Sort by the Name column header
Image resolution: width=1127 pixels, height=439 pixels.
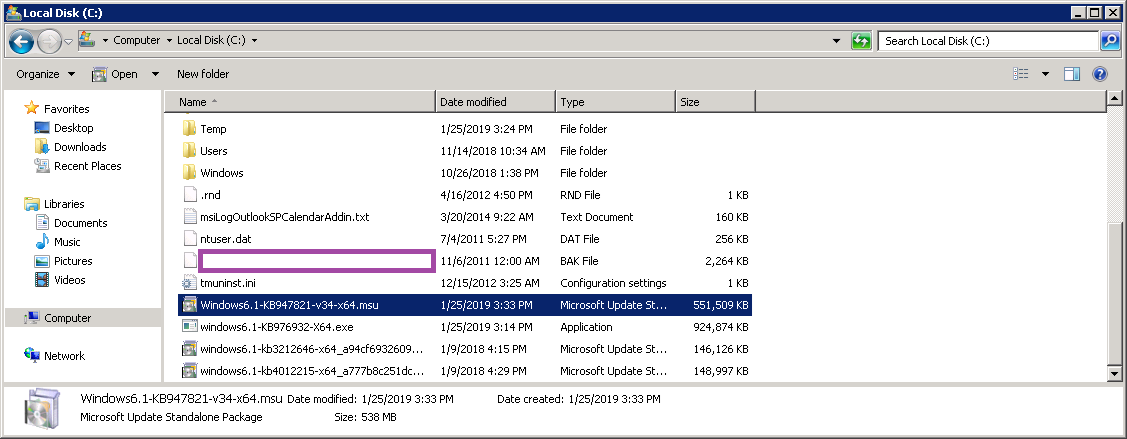click(x=300, y=102)
